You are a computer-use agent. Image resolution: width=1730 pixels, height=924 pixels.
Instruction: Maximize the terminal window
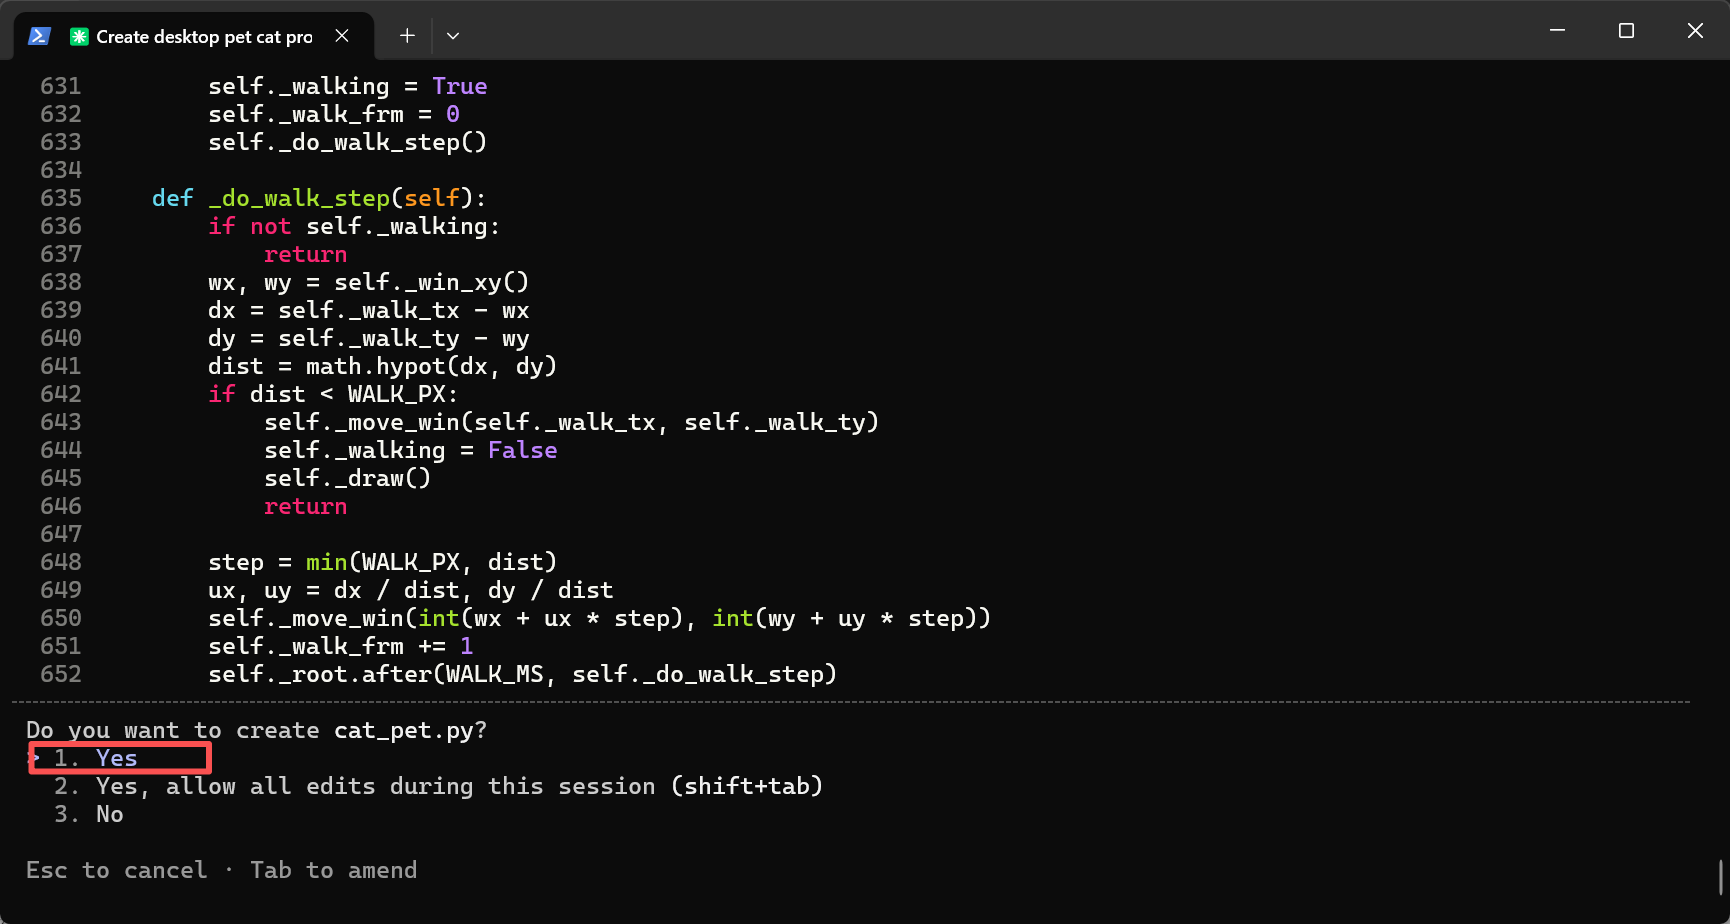coord(1626,31)
